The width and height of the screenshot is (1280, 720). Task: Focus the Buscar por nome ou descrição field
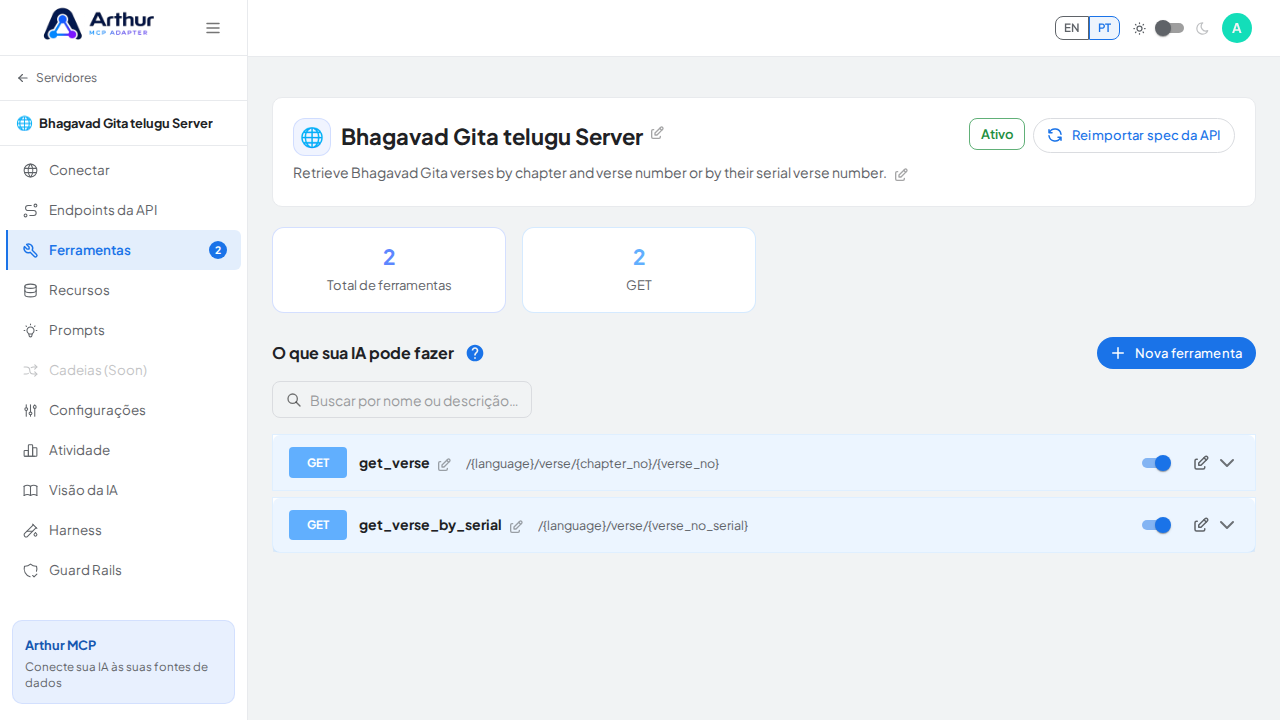click(402, 400)
